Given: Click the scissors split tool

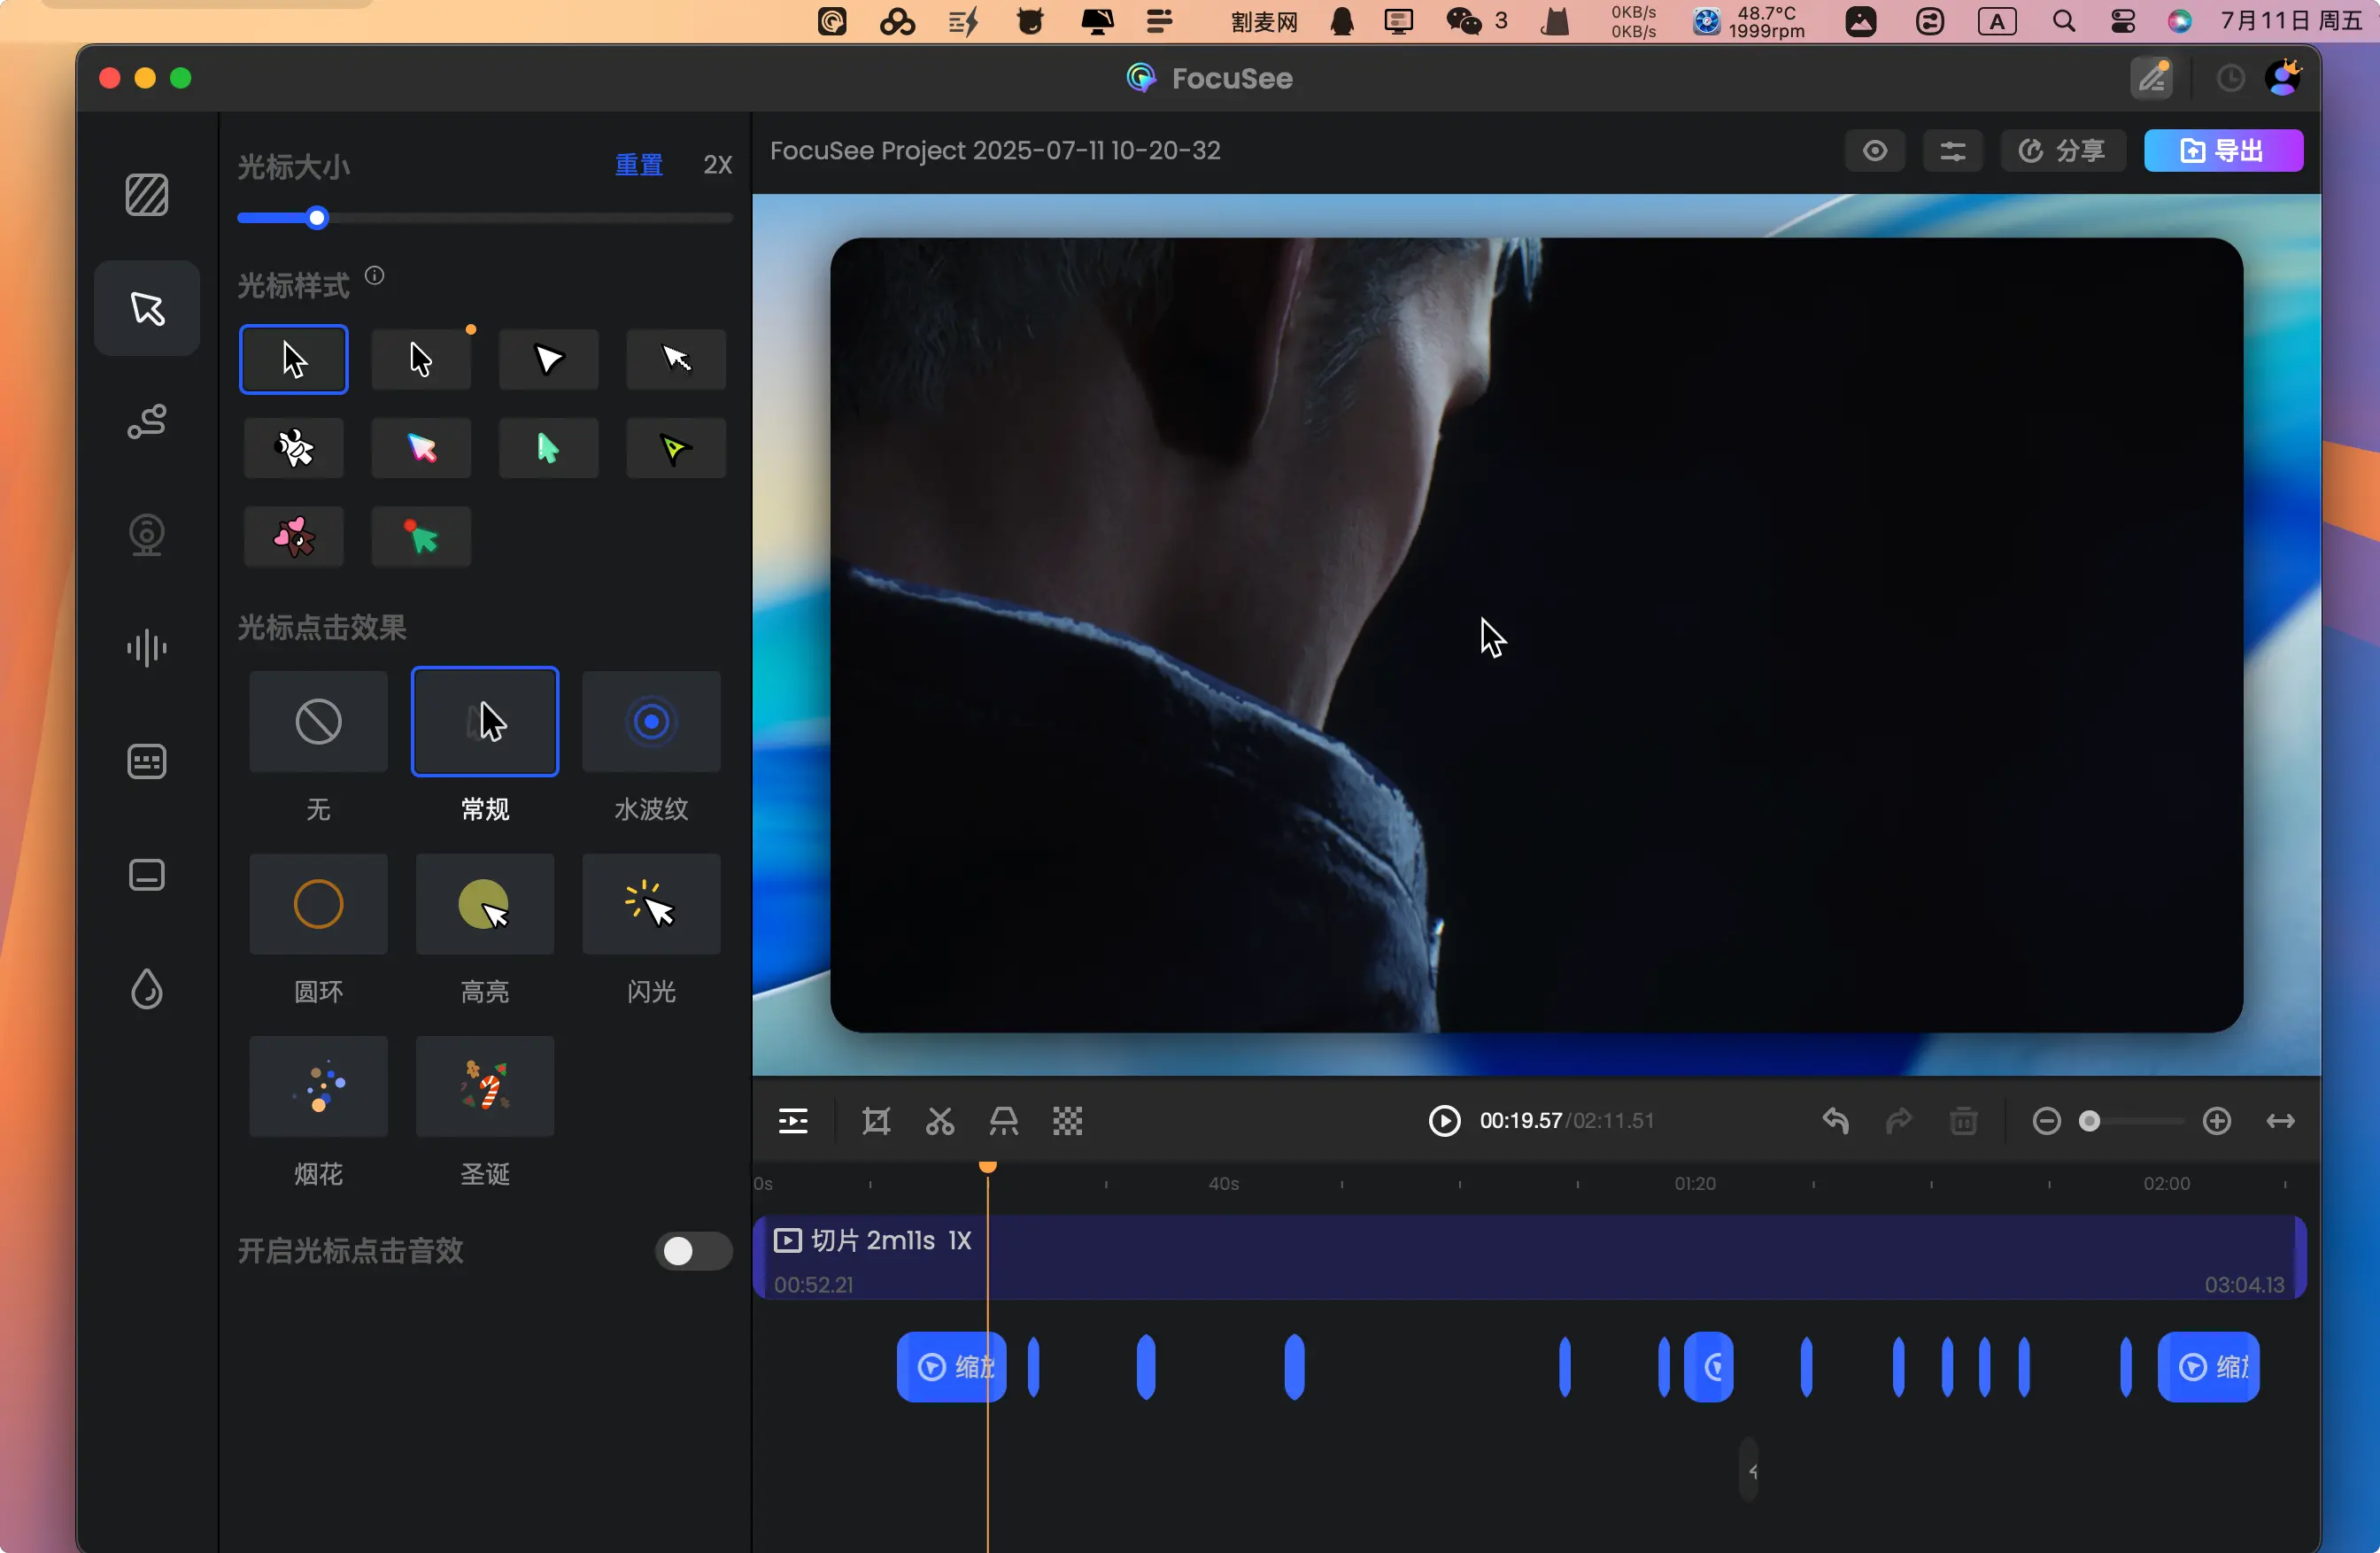Looking at the screenshot, I should click(940, 1121).
